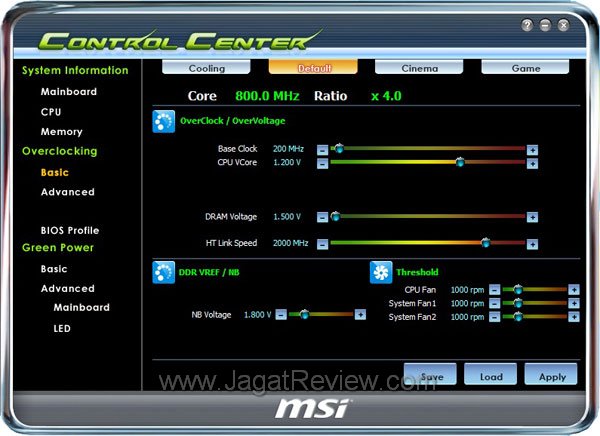600x436 pixels.
Task: Lower System Fan1 threshold with minus button
Action: click(494, 304)
